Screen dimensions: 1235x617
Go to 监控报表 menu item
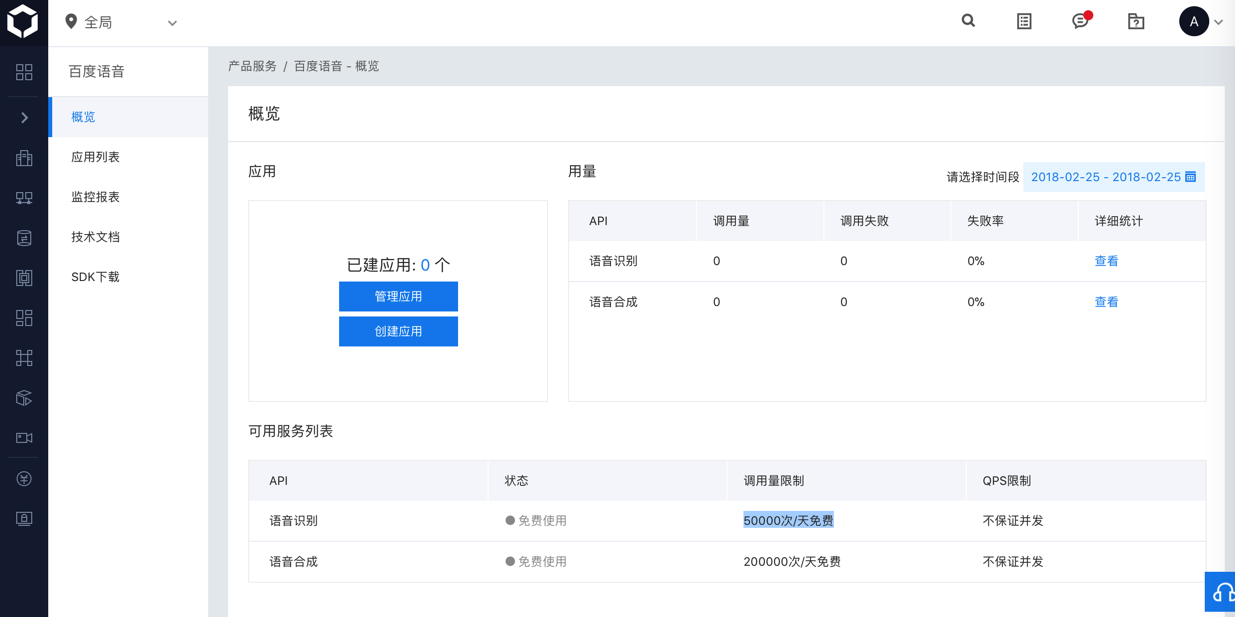coord(96,197)
